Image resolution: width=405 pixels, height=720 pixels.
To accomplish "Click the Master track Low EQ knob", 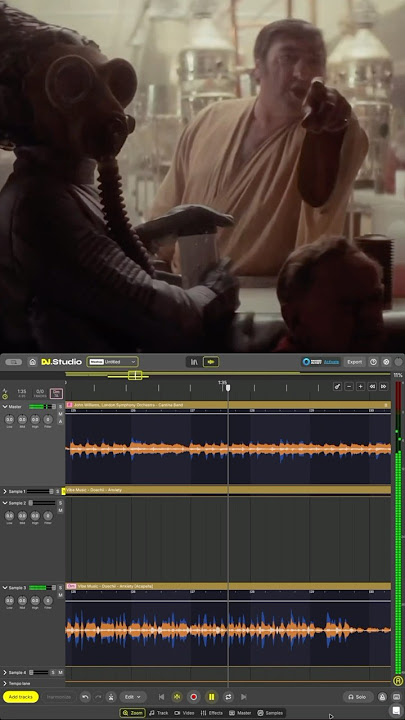I will (9, 419).
